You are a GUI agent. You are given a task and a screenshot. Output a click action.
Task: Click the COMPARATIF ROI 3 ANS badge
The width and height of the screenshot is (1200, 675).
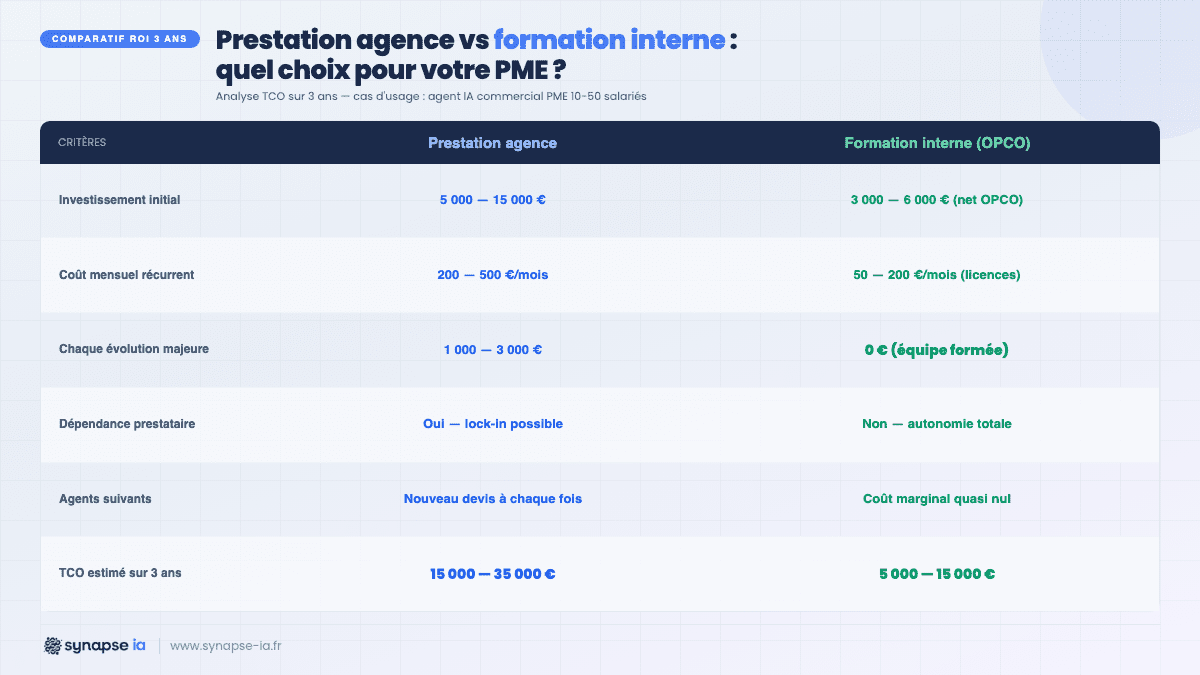(x=119, y=39)
